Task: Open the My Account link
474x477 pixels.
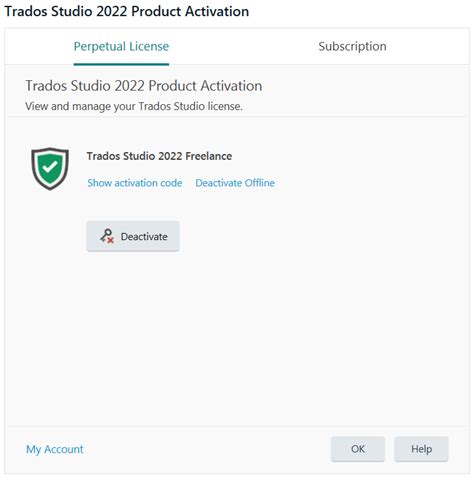Action: click(55, 449)
